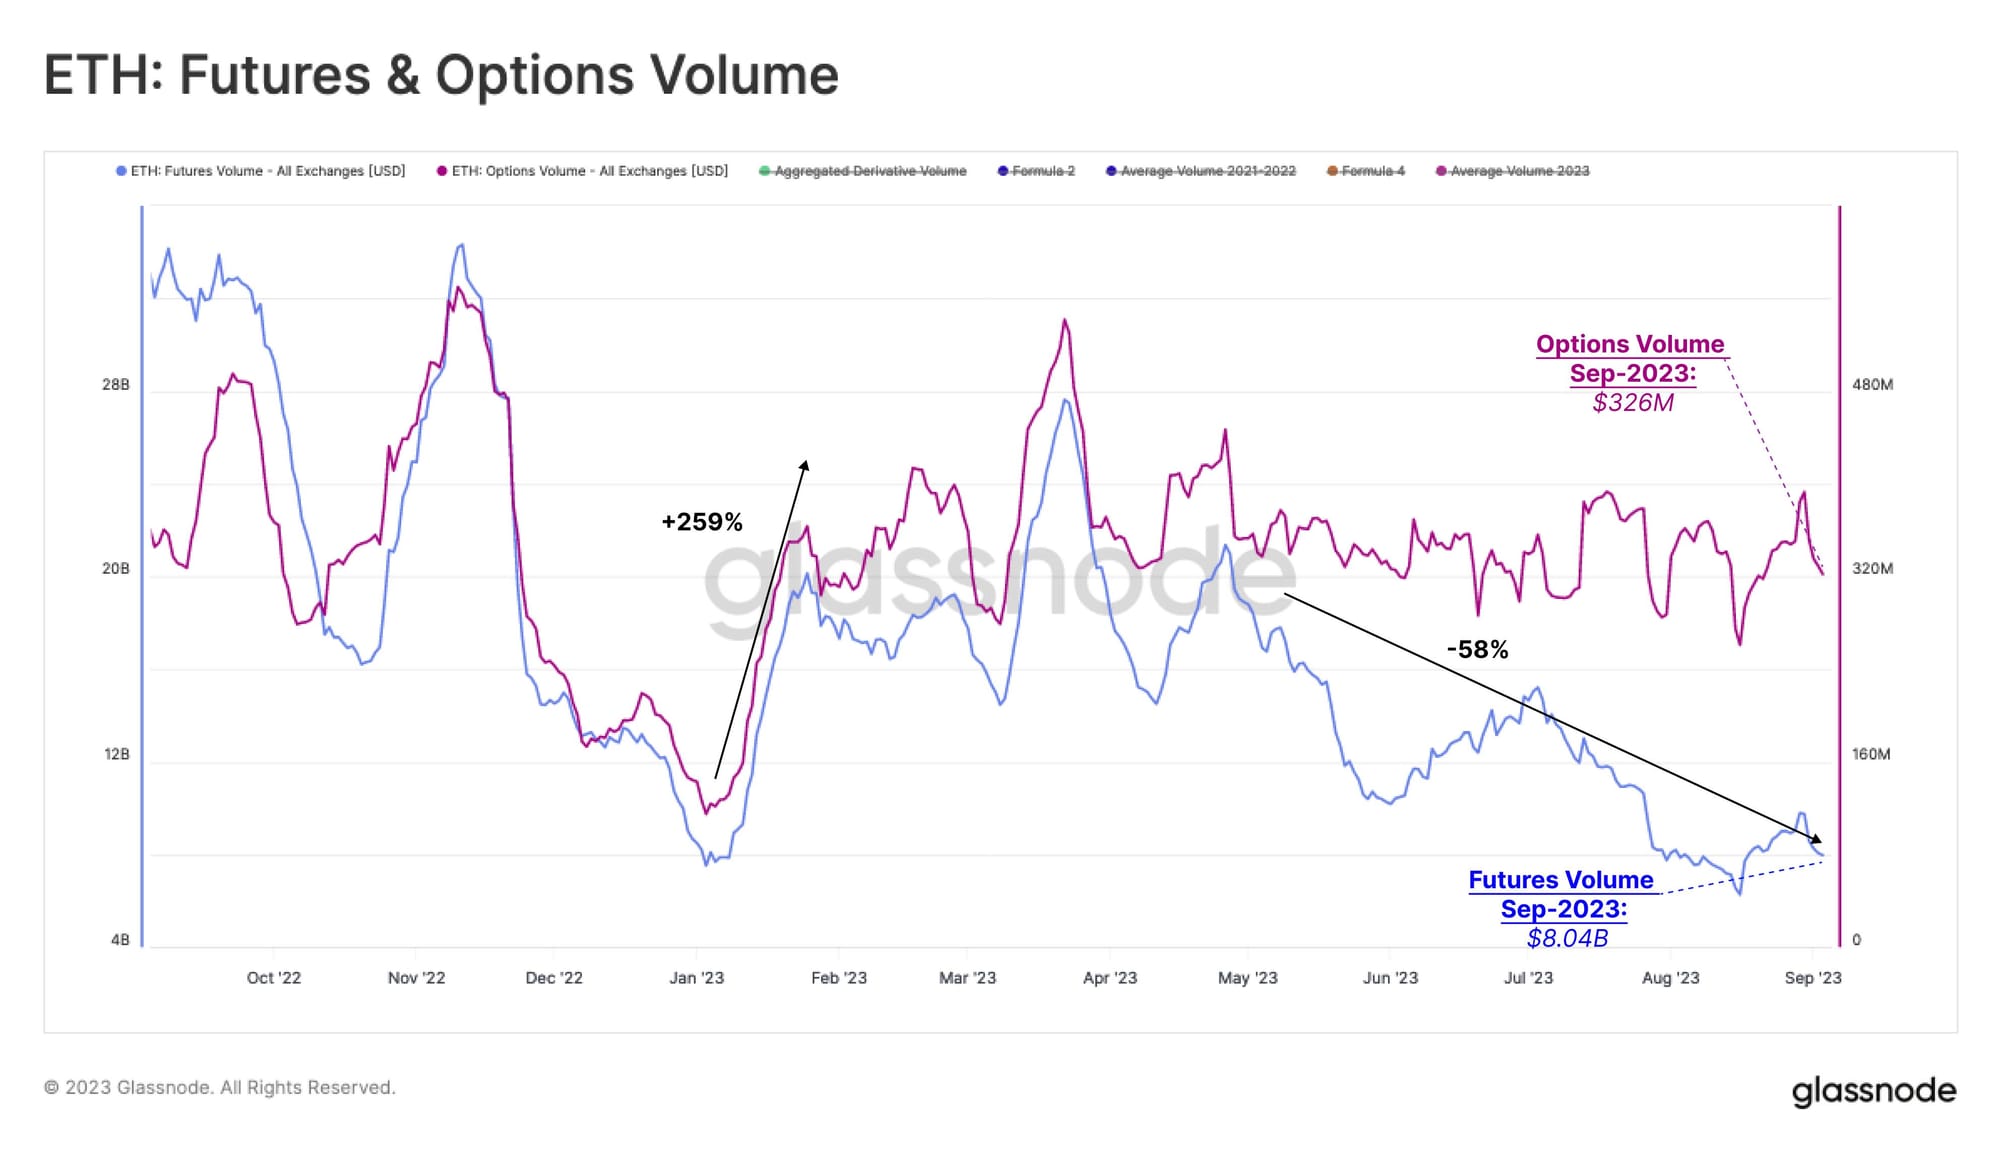2000x1151 pixels.
Task: Select the Futures Volume Sep-2023 annotation
Action: pos(1564,908)
